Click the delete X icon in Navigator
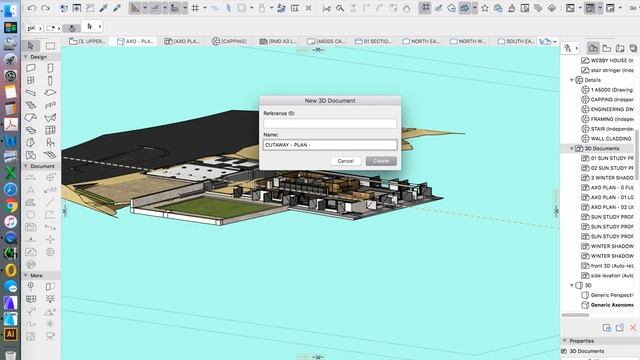Screen dimensions: 640x360 [633, 327]
